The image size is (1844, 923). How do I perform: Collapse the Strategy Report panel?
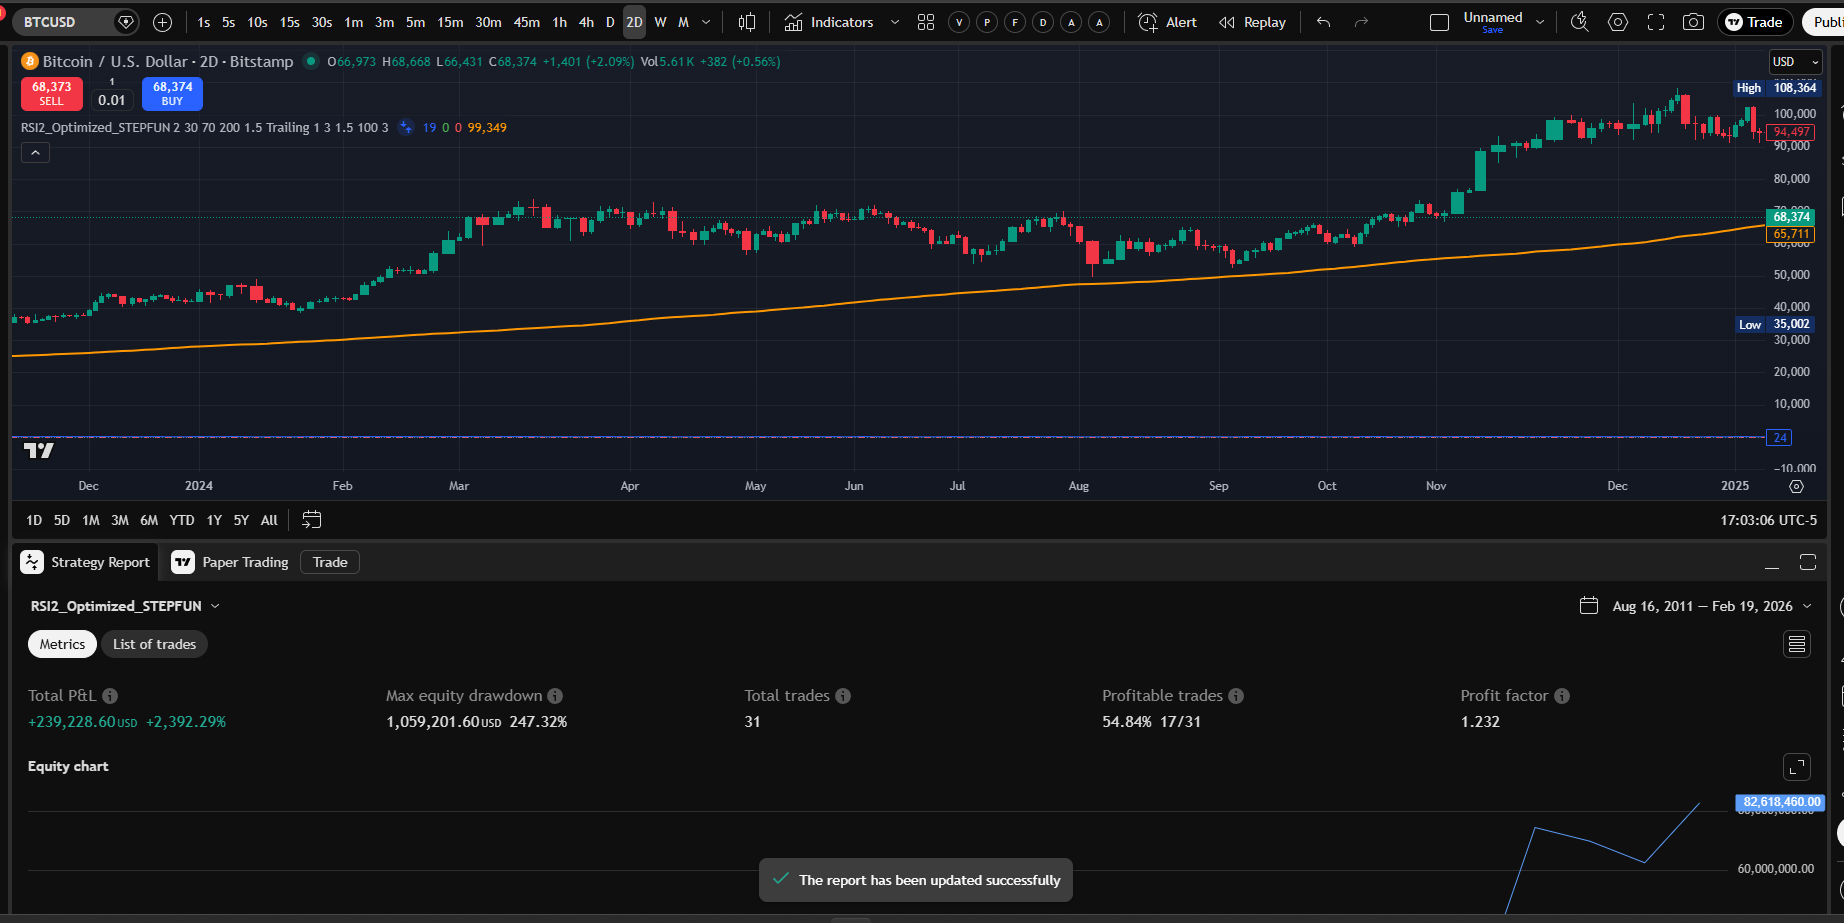1773,562
